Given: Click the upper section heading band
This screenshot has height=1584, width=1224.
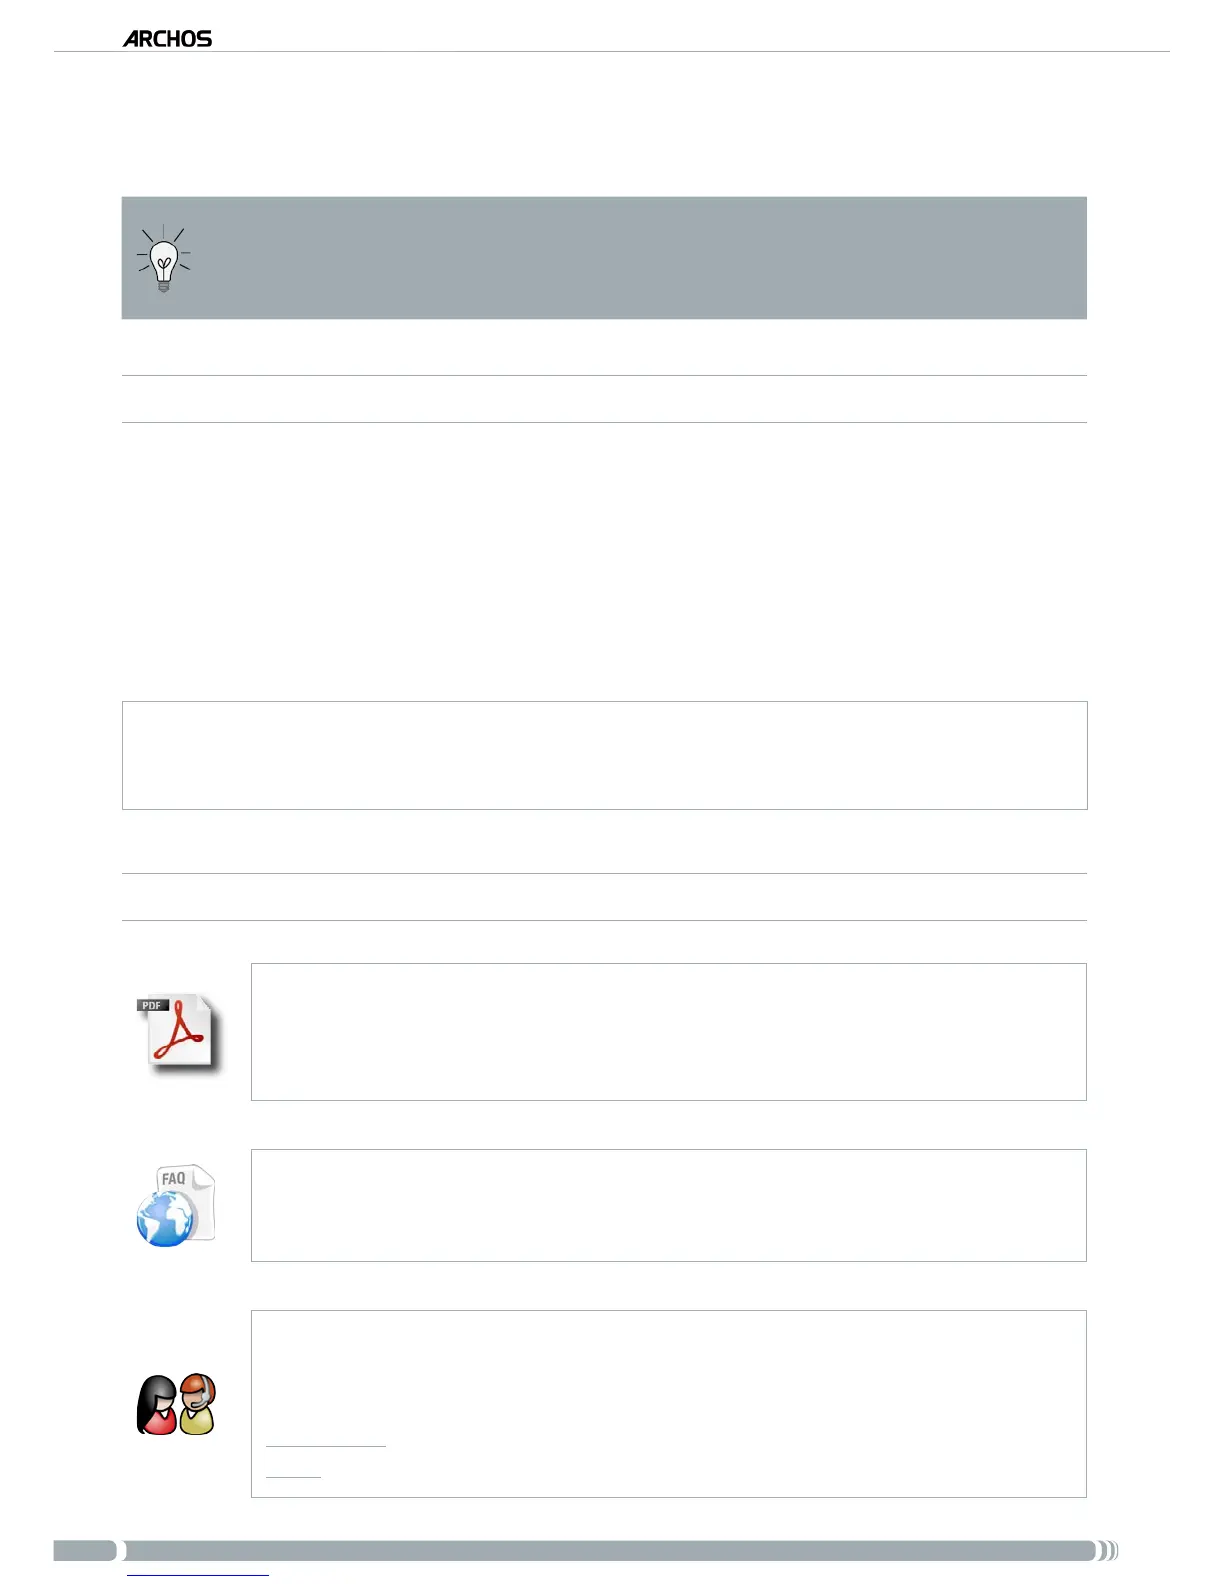Looking at the screenshot, I should [604, 399].
